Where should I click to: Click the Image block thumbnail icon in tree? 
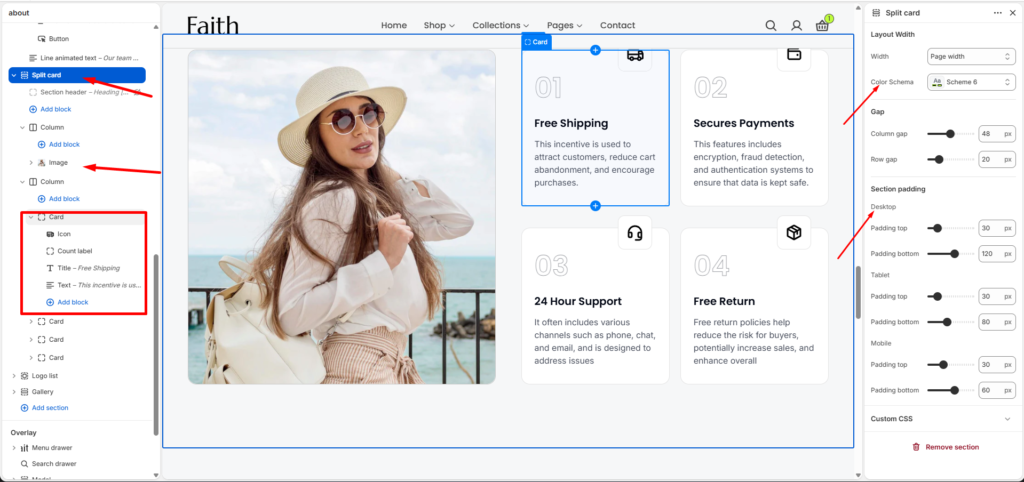tap(41, 162)
